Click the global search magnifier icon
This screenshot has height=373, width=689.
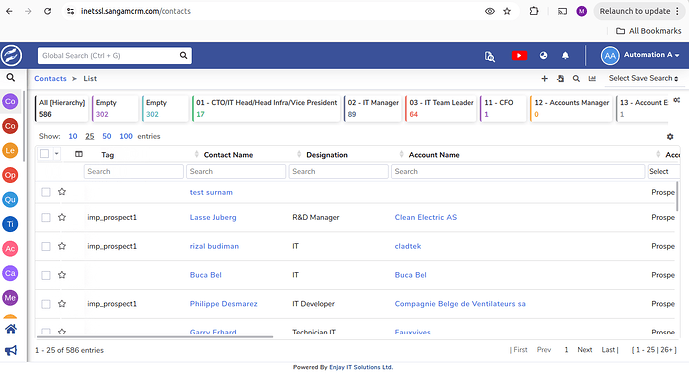(x=183, y=55)
